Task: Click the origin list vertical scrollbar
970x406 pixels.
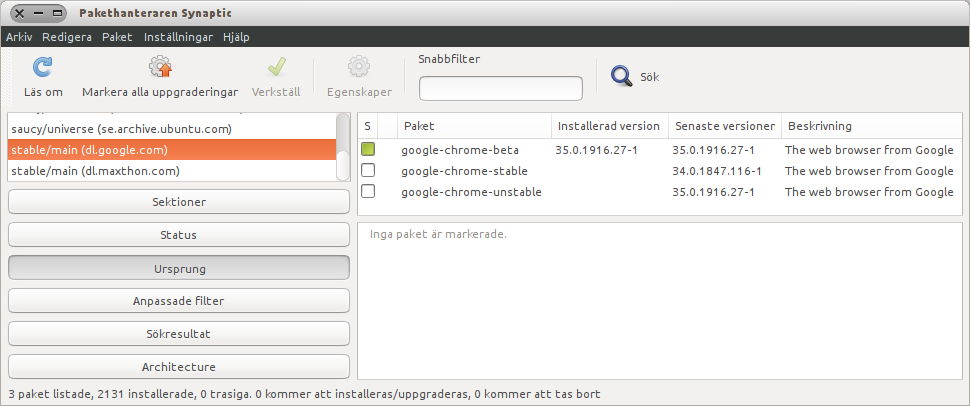Action: point(343,147)
